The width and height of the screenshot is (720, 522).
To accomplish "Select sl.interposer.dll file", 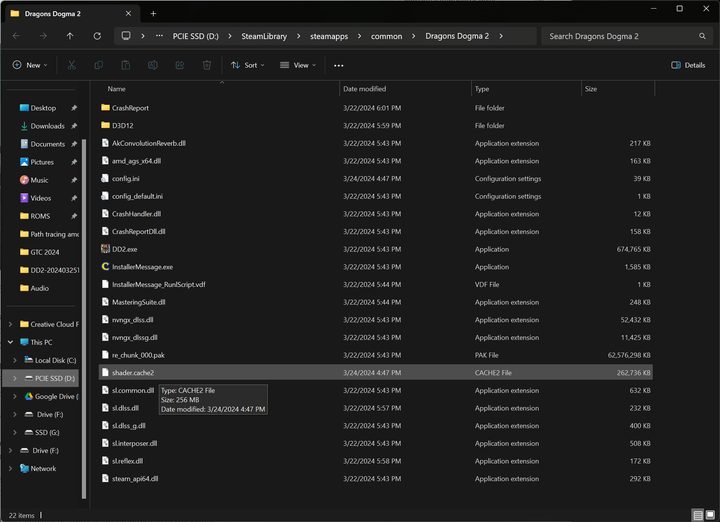I will [376, 443].
